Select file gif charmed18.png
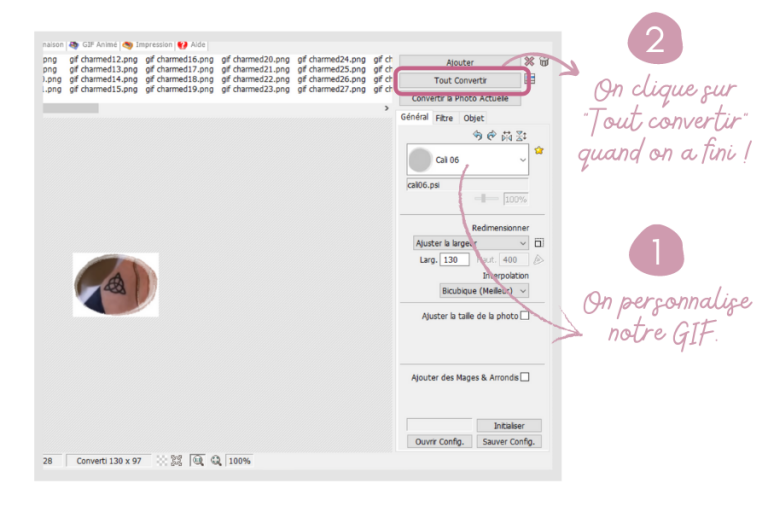 point(179,79)
